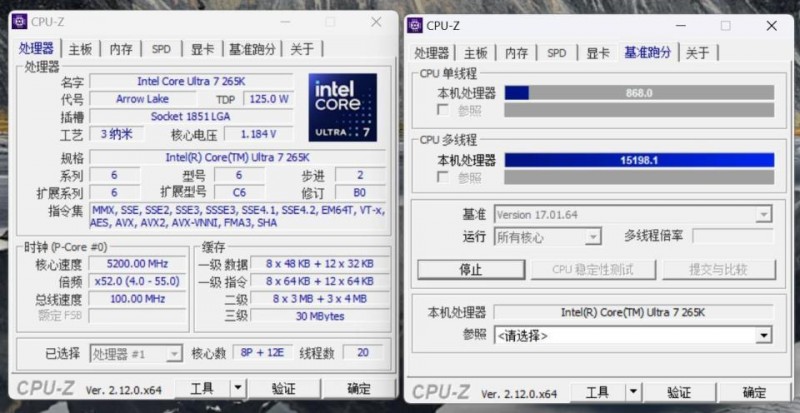Close the right CPU-Z window
This screenshot has height=413, width=800.
[x=771, y=26]
